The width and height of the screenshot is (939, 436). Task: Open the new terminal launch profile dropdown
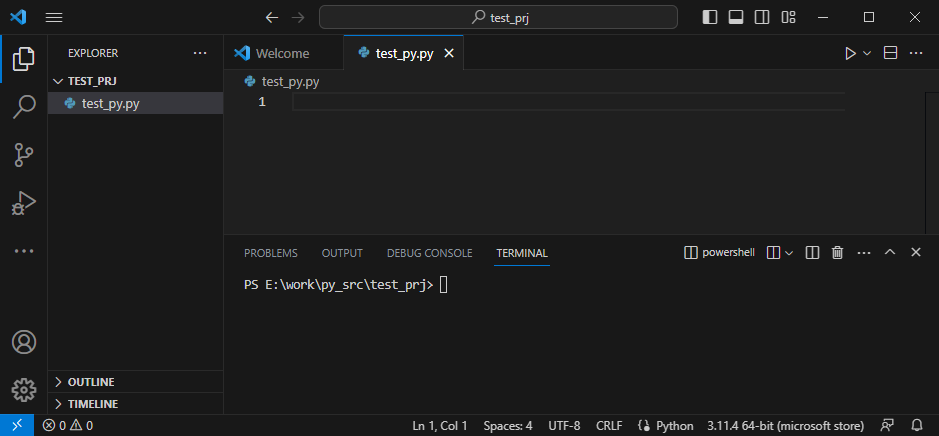(789, 253)
